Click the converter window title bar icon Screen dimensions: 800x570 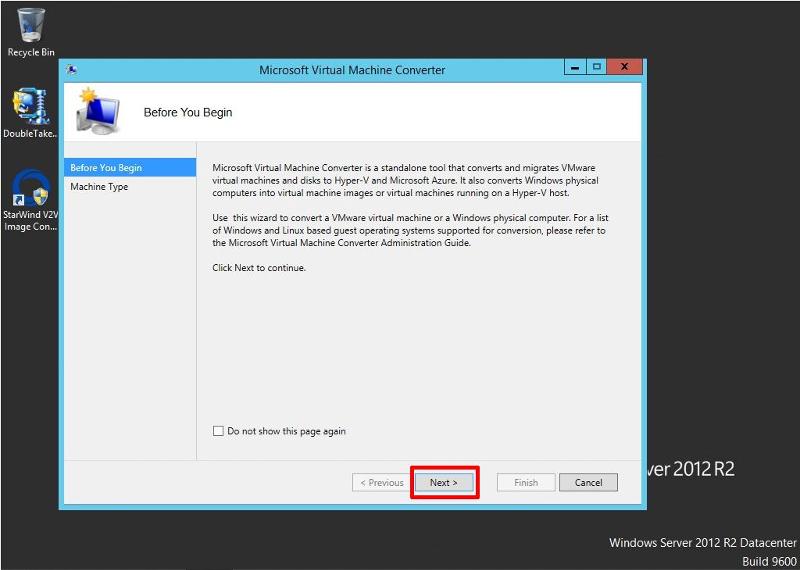pos(72,70)
